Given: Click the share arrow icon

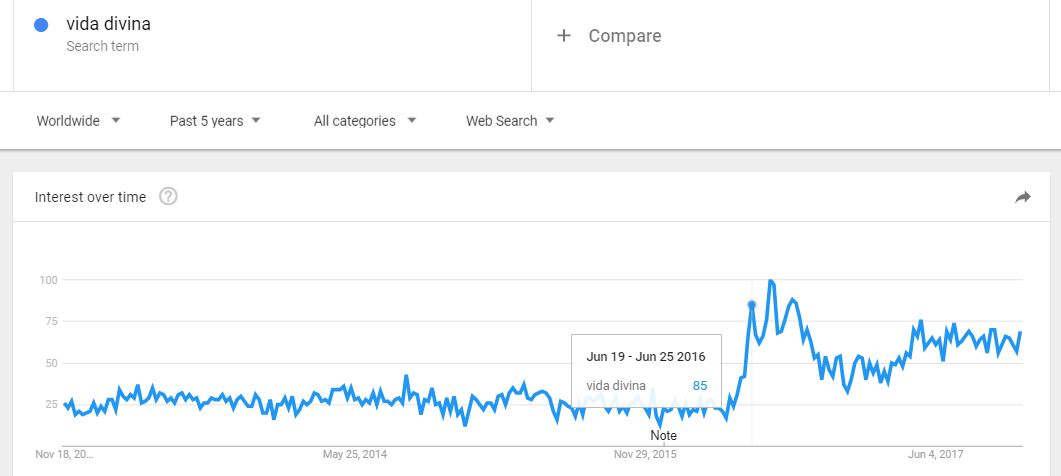Looking at the screenshot, I should tap(1022, 197).
